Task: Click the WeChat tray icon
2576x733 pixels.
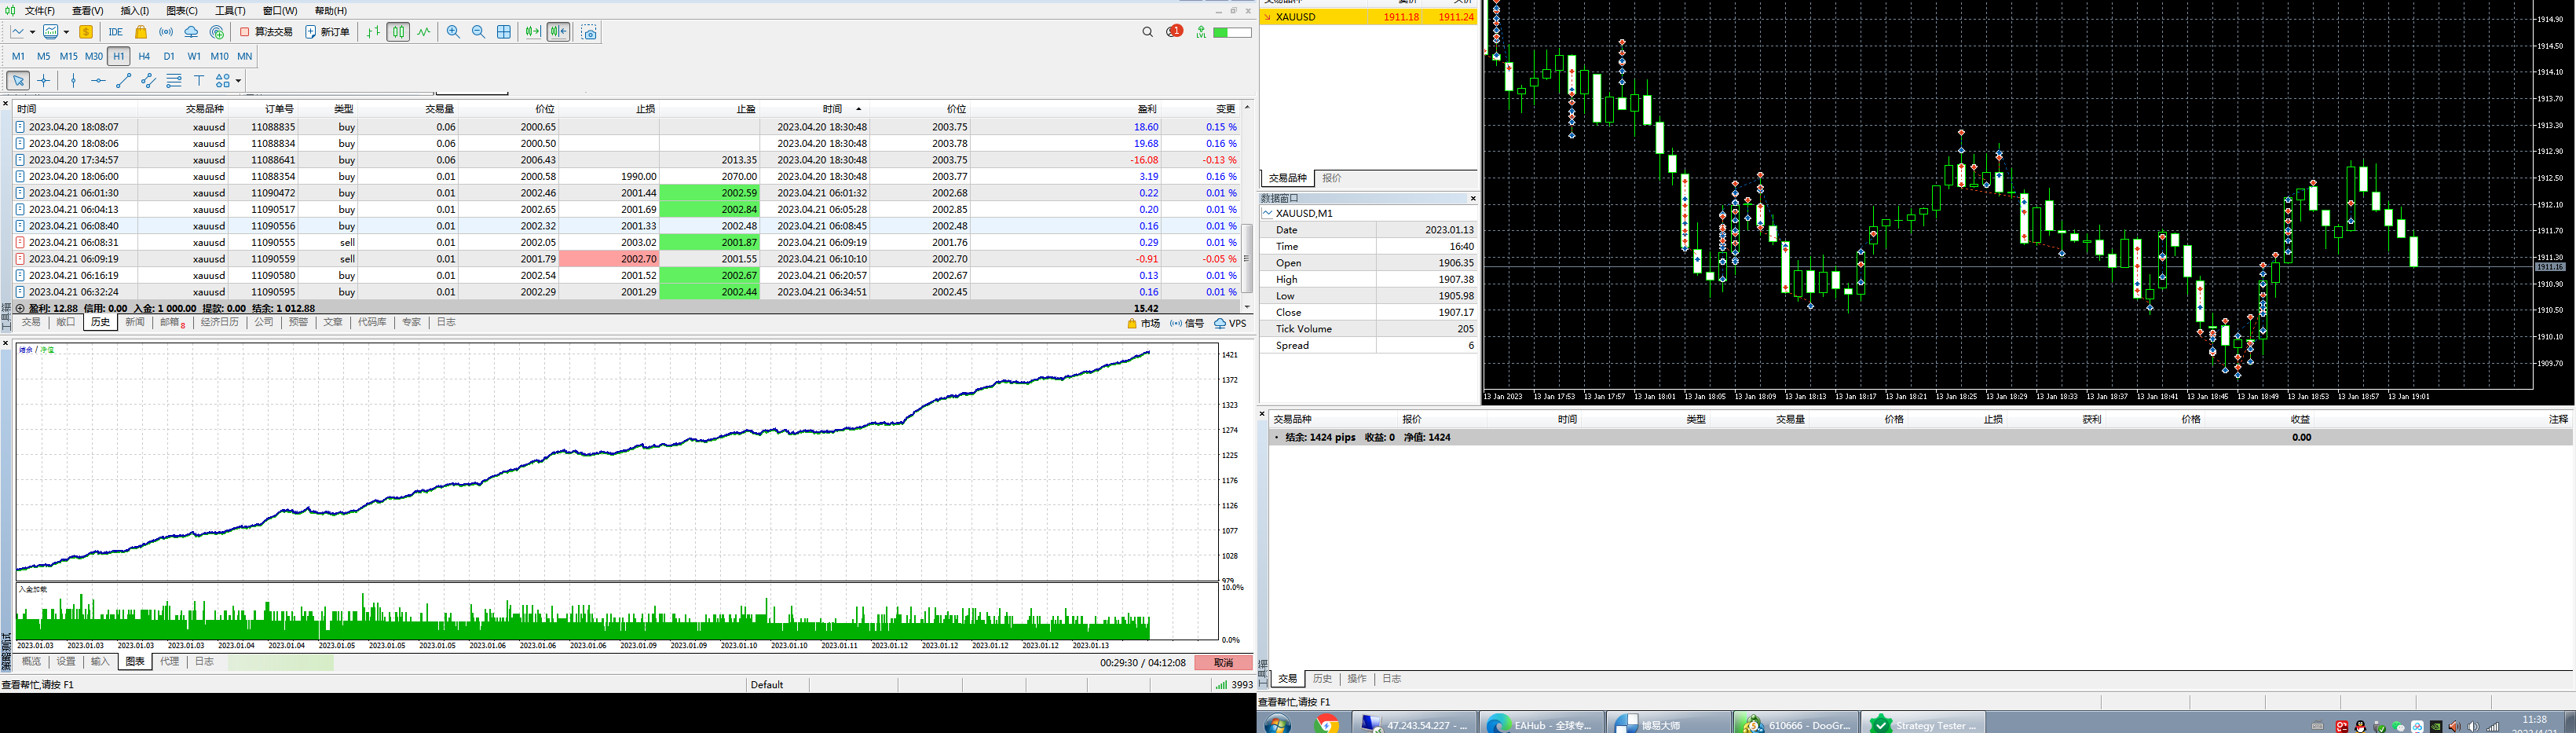Action: [2398, 726]
